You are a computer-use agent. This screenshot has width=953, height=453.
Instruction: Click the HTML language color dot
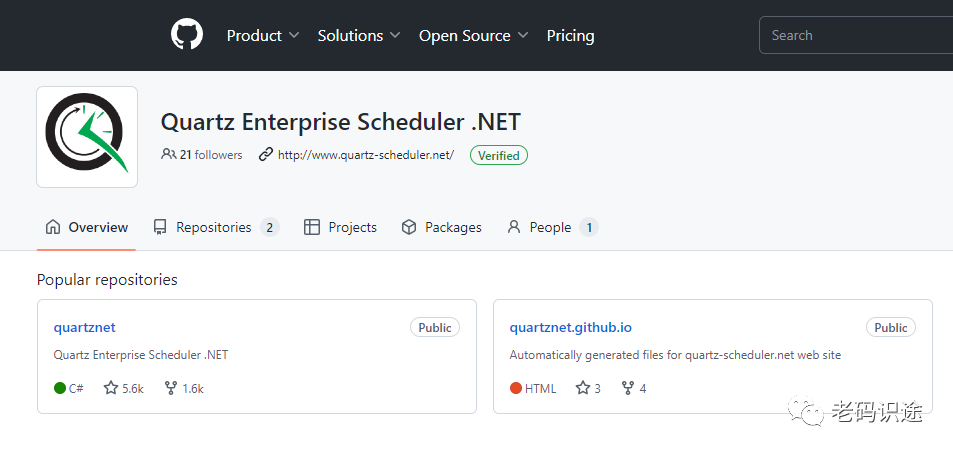516,388
